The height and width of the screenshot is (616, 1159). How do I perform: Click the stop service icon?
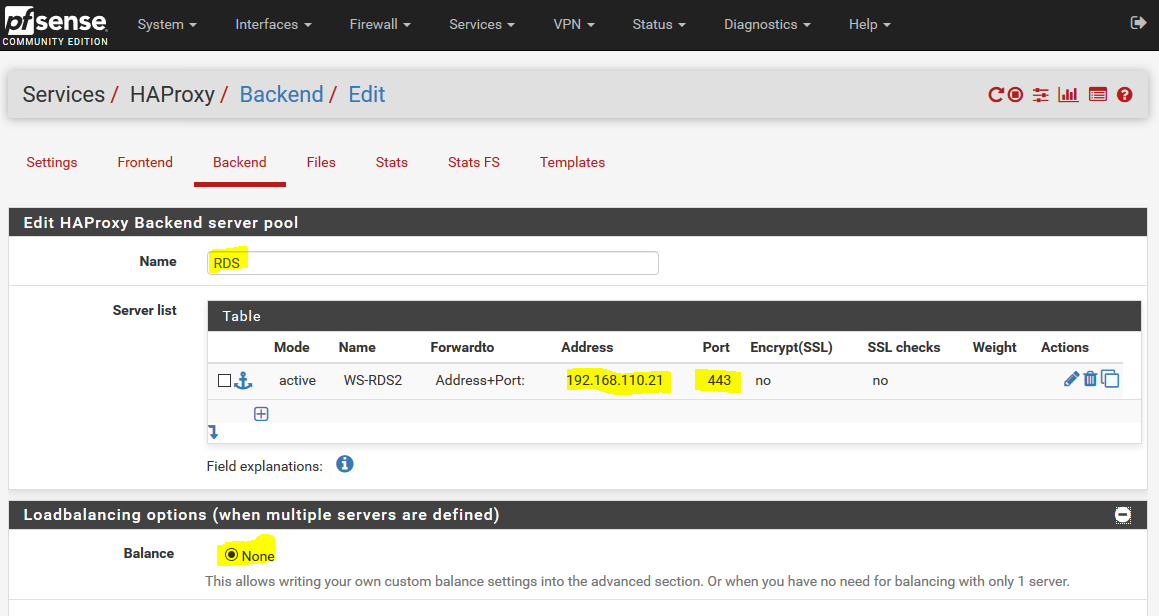(1016, 95)
